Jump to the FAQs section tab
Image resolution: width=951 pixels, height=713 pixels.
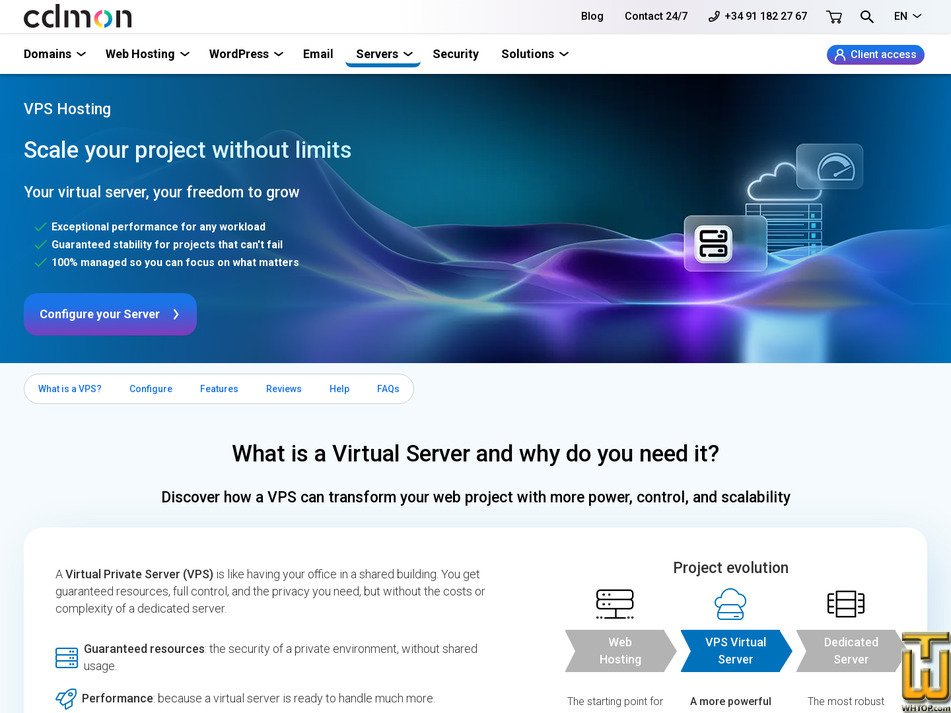click(388, 389)
